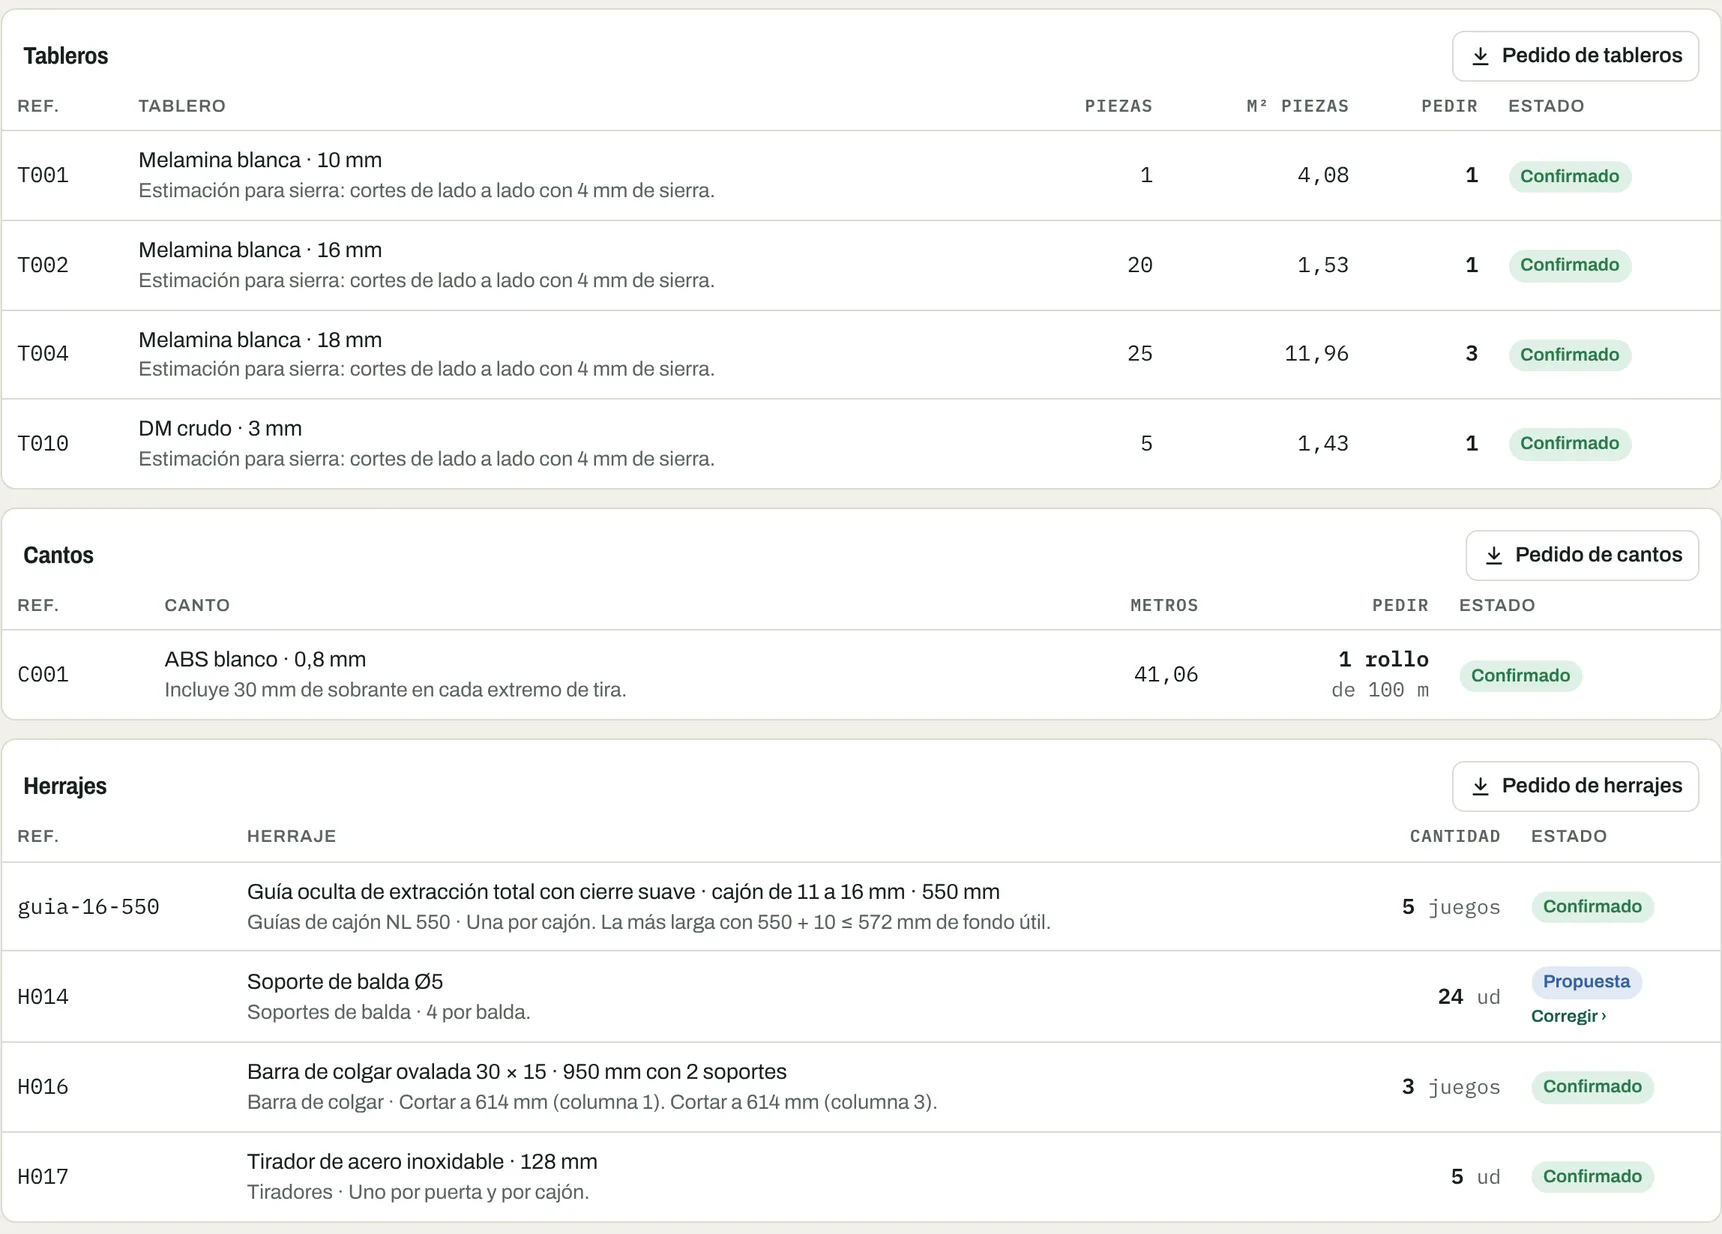Screen dimensions: 1722x1234
Task: Click Confirmado status of T010
Action: point(1569,444)
